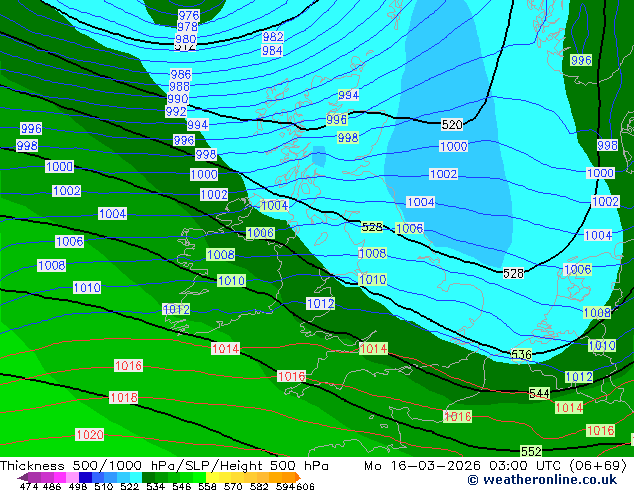This screenshot has width=634, height=490.
Task: Select the red 1020 isobar label
Action: (x=90, y=435)
